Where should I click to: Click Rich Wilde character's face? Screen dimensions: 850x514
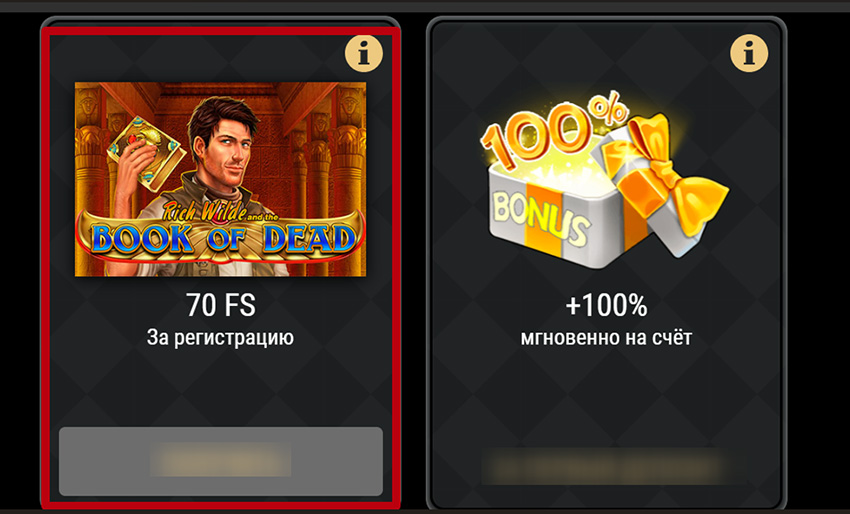pyautogui.click(x=229, y=146)
